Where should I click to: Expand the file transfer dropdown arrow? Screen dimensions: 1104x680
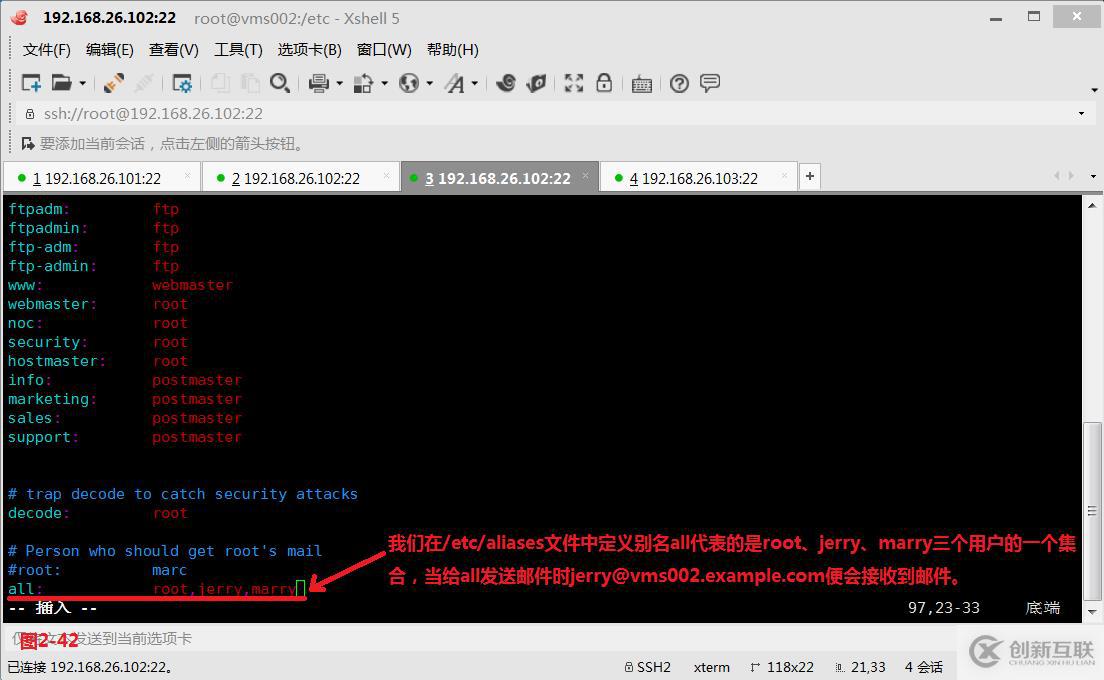coord(384,84)
